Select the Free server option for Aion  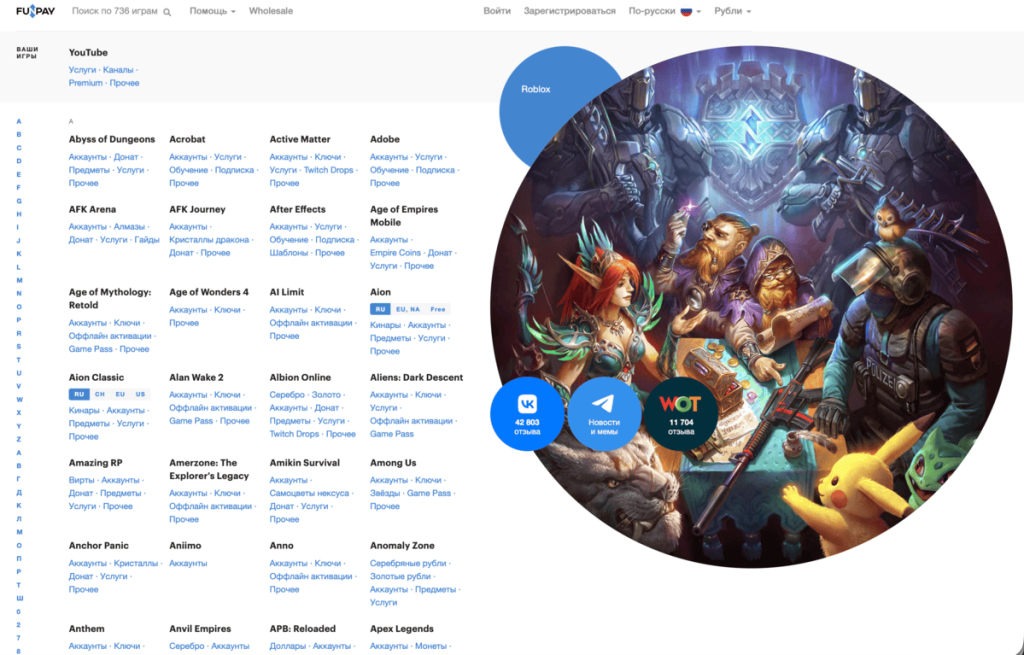[x=438, y=310]
